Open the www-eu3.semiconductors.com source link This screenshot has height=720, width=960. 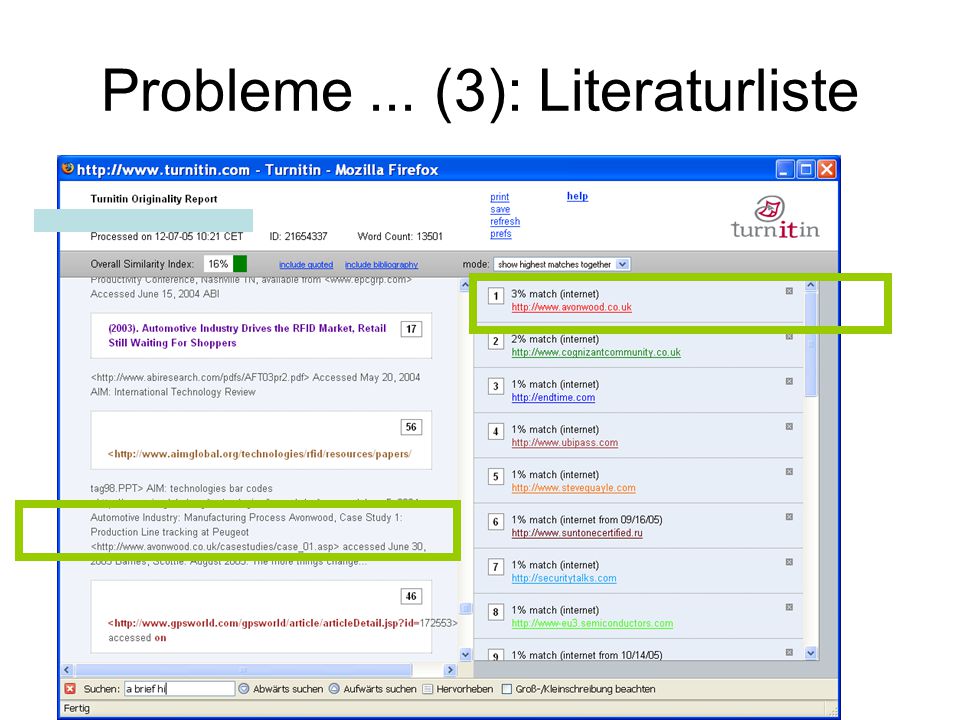(593, 623)
